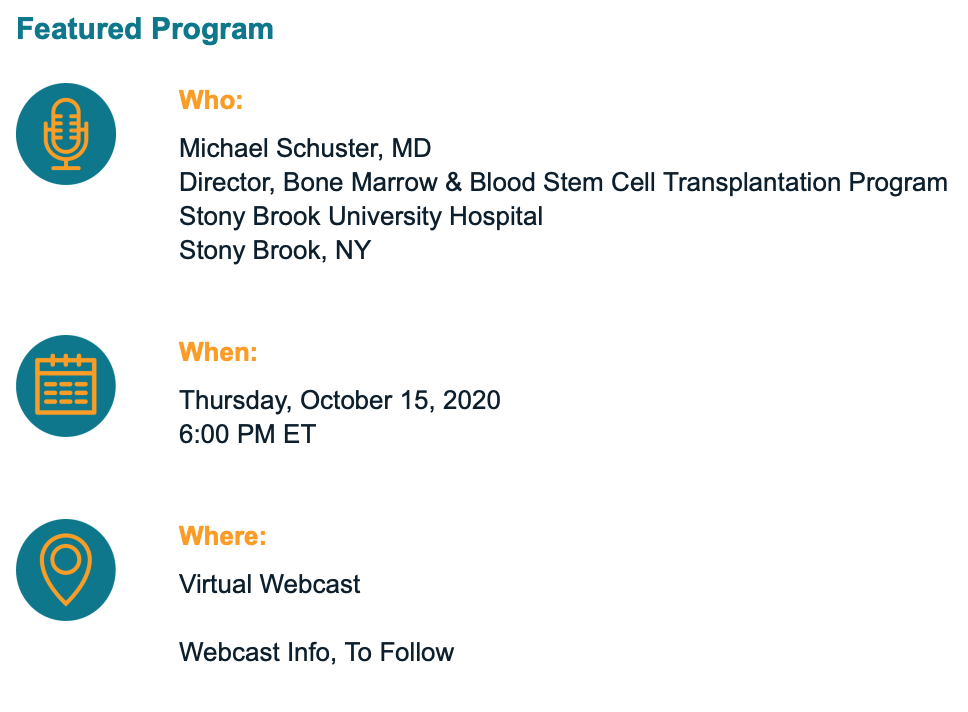
Task: Click the 6:00 PM ET time
Action: (248, 434)
